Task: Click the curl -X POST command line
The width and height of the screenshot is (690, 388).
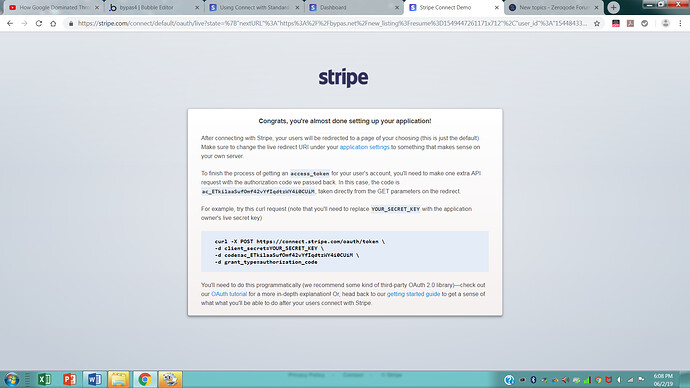Action: (300, 242)
